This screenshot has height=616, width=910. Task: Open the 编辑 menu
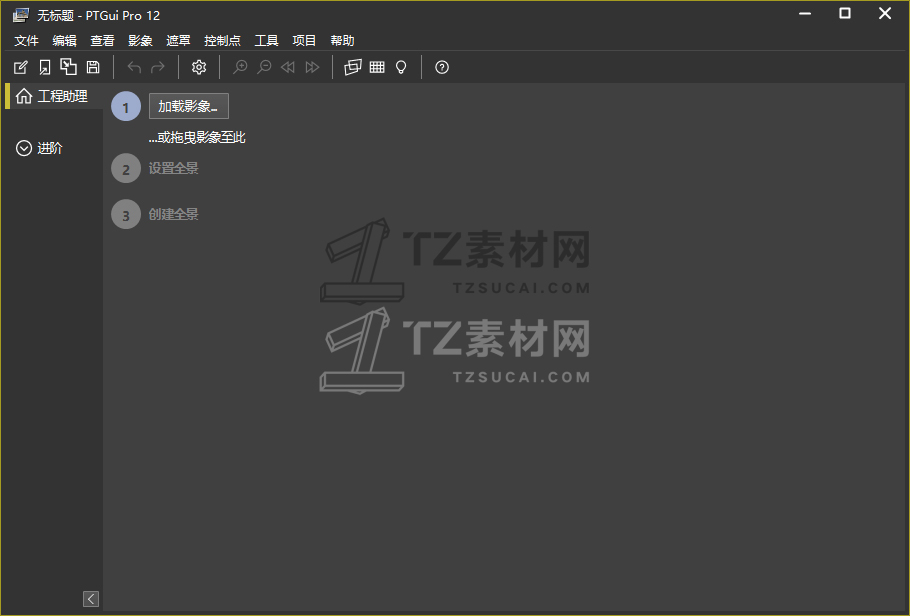(x=64, y=41)
